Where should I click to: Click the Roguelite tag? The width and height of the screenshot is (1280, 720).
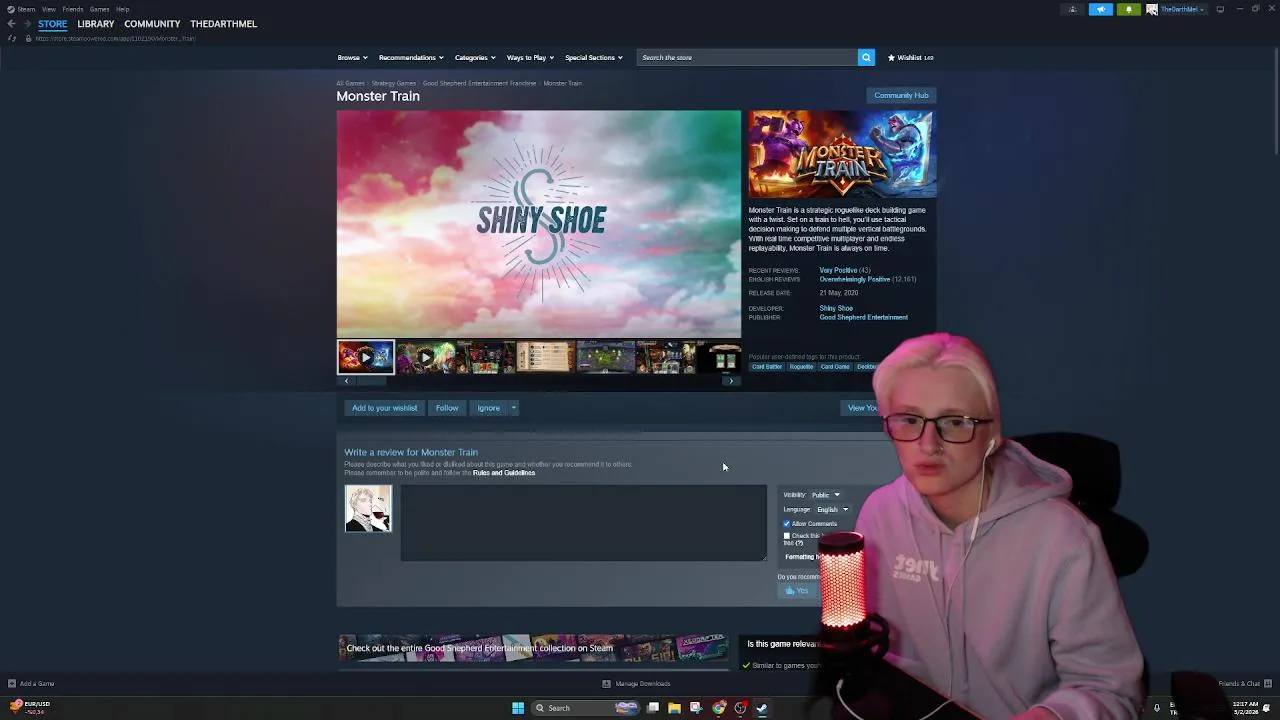pos(801,367)
